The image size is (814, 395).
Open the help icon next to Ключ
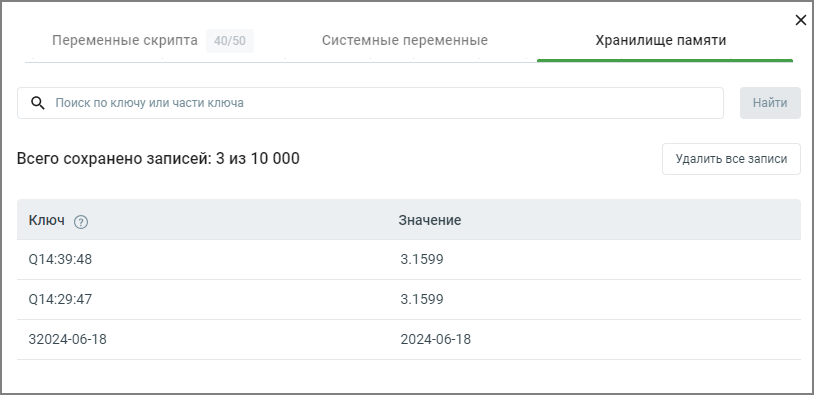[81, 222]
